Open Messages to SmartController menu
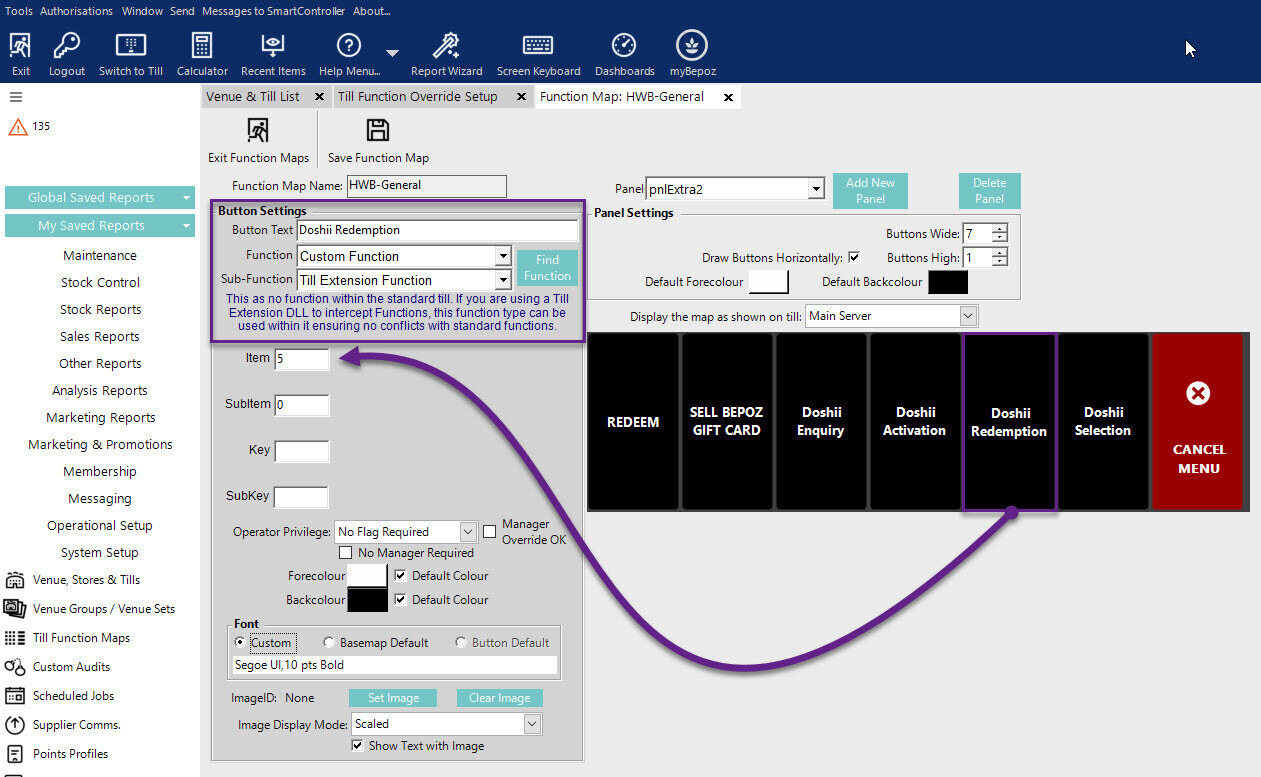This screenshot has height=777, width=1261. (x=273, y=11)
